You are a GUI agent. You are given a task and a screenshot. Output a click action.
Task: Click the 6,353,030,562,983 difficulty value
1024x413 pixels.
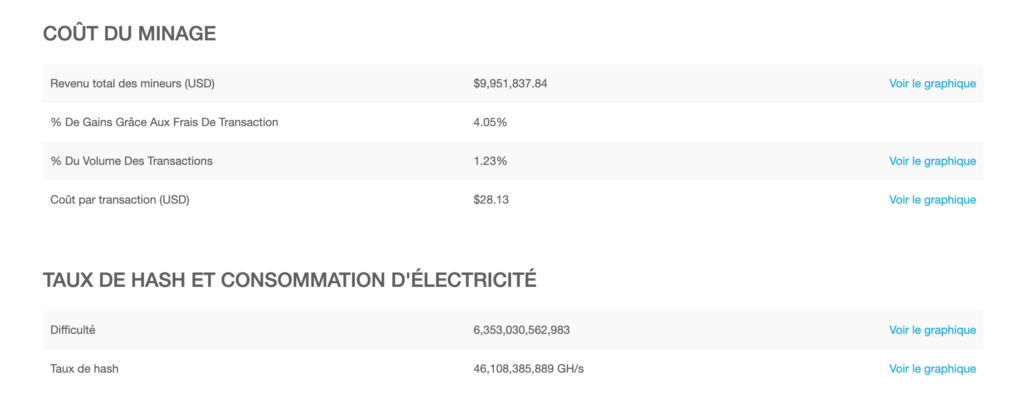point(521,330)
